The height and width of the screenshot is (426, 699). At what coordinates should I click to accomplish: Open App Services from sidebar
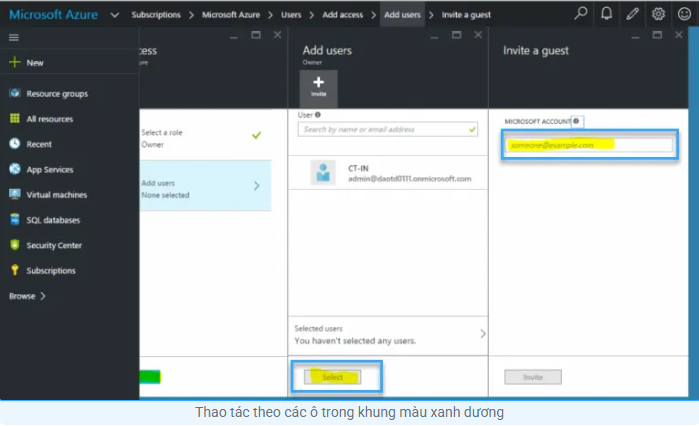(x=49, y=170)
